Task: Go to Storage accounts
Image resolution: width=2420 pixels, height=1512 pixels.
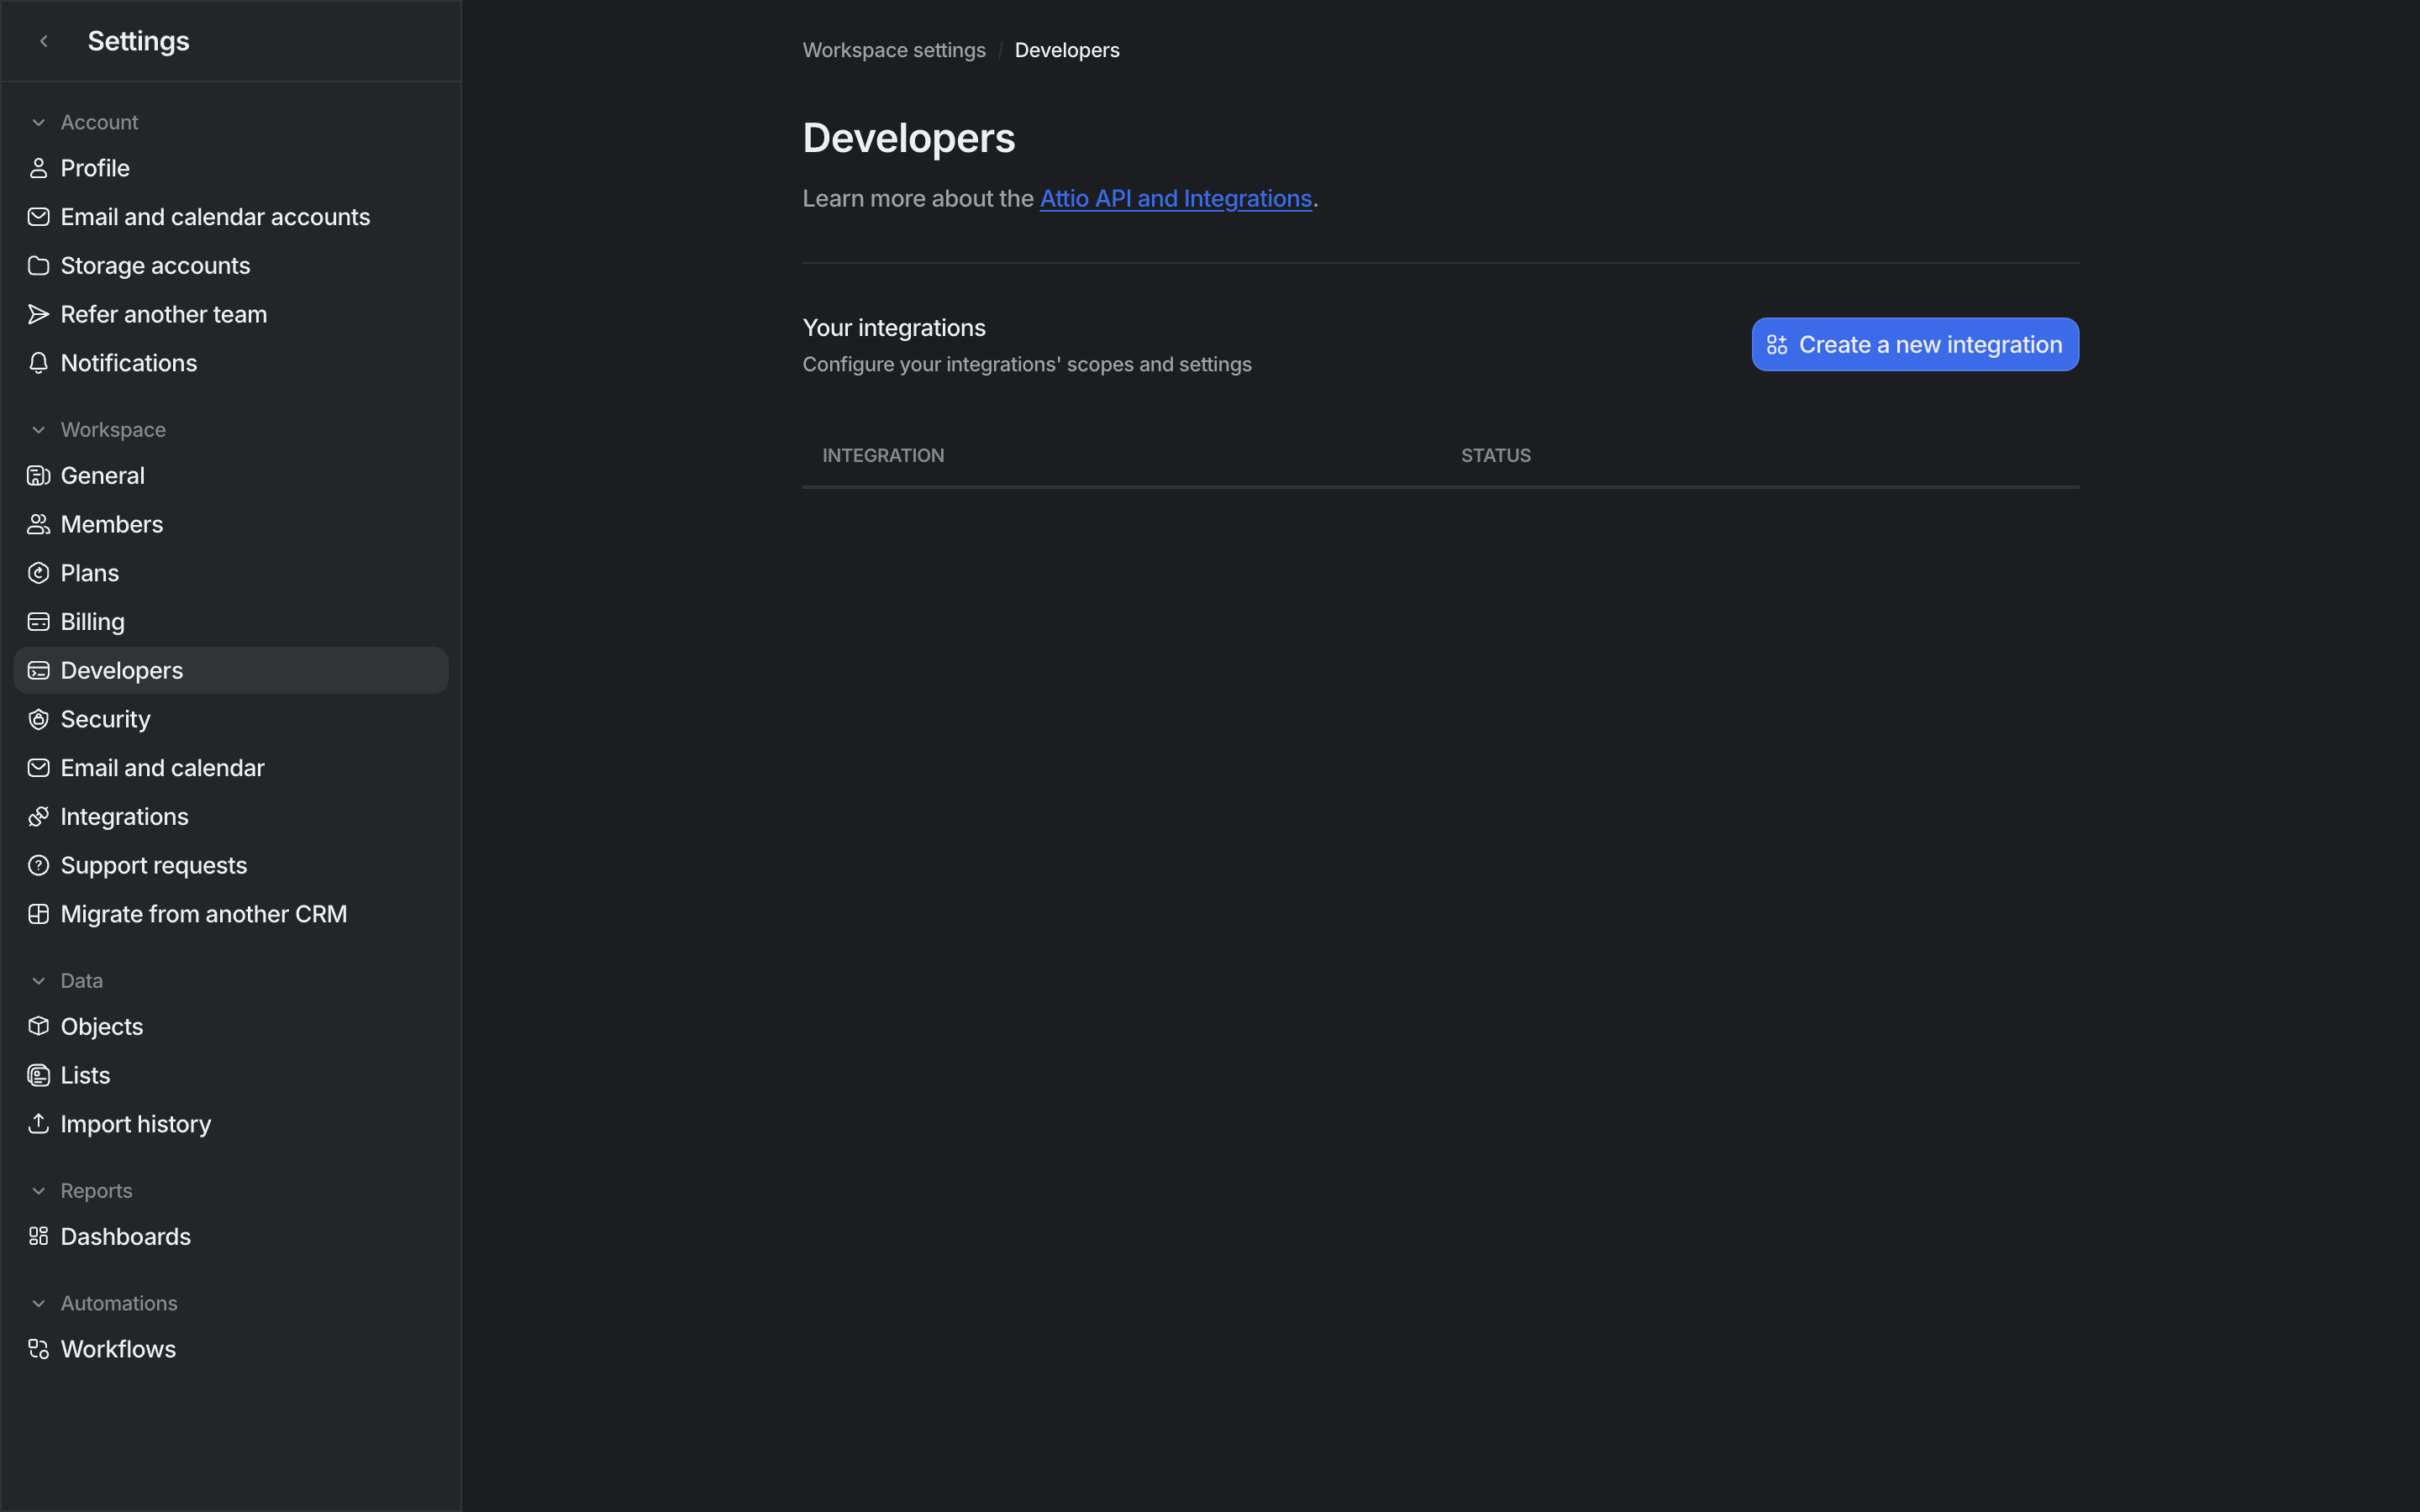Action: (231, 266)
